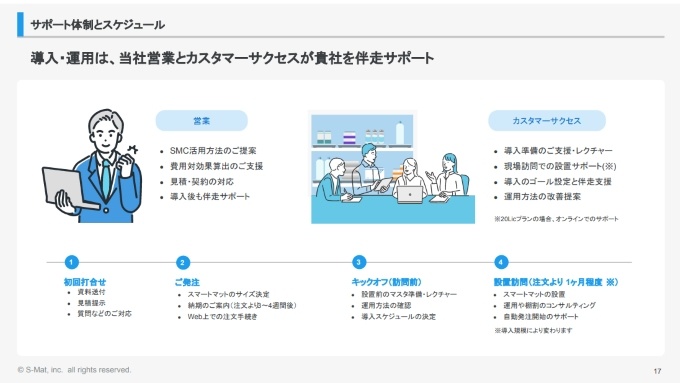680x383 pixels.
Task: Click the カスタマーサクセス pill label
Action: click(547, 121)
